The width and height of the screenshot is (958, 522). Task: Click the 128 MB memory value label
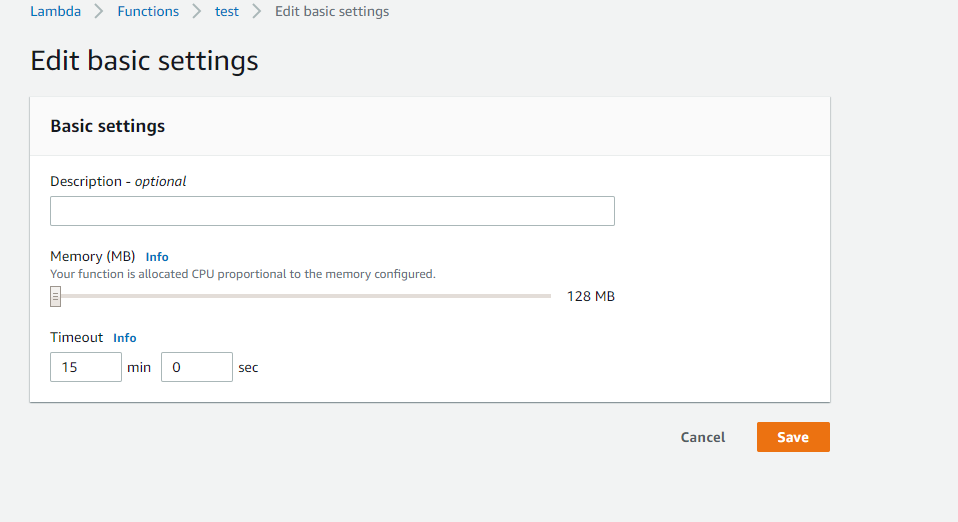tap(591, 296)
